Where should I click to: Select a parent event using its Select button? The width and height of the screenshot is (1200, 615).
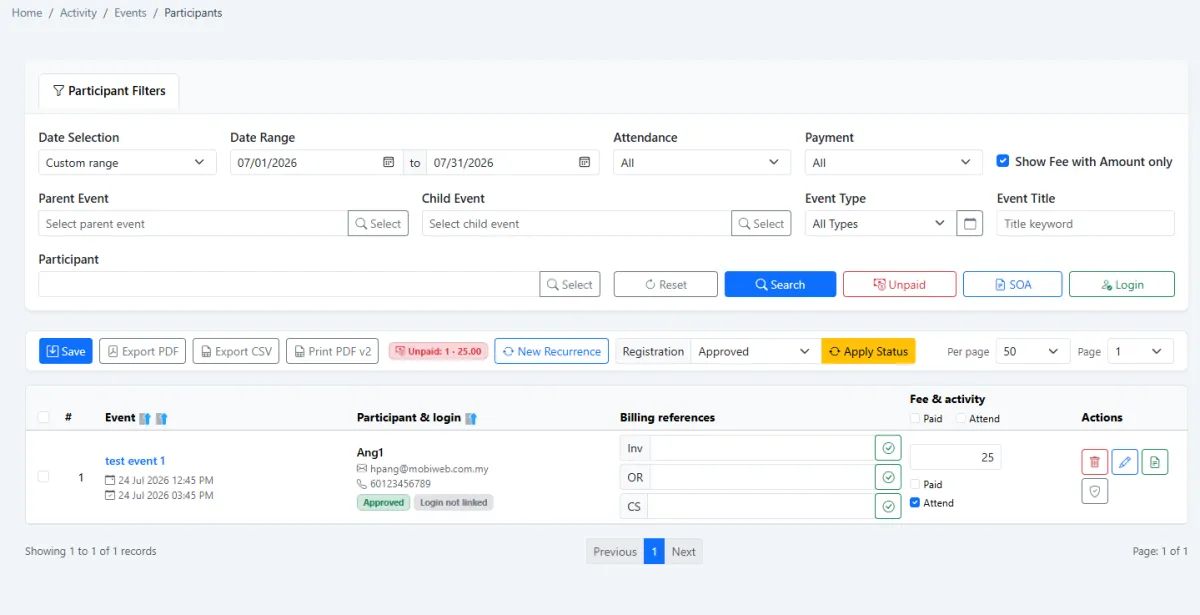point(378,223)
